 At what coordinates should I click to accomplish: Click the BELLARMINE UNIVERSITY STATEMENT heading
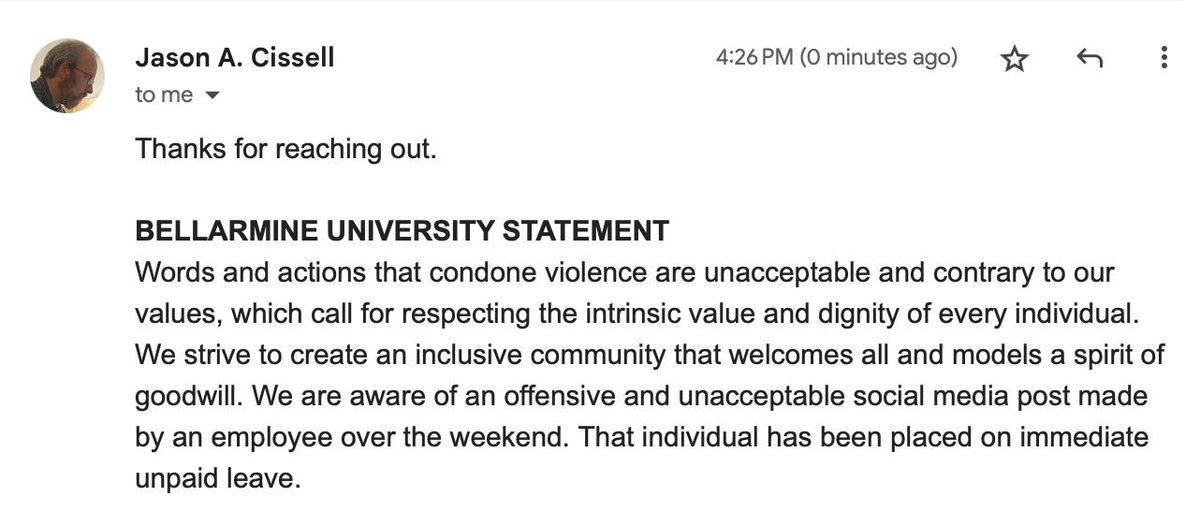402,231
